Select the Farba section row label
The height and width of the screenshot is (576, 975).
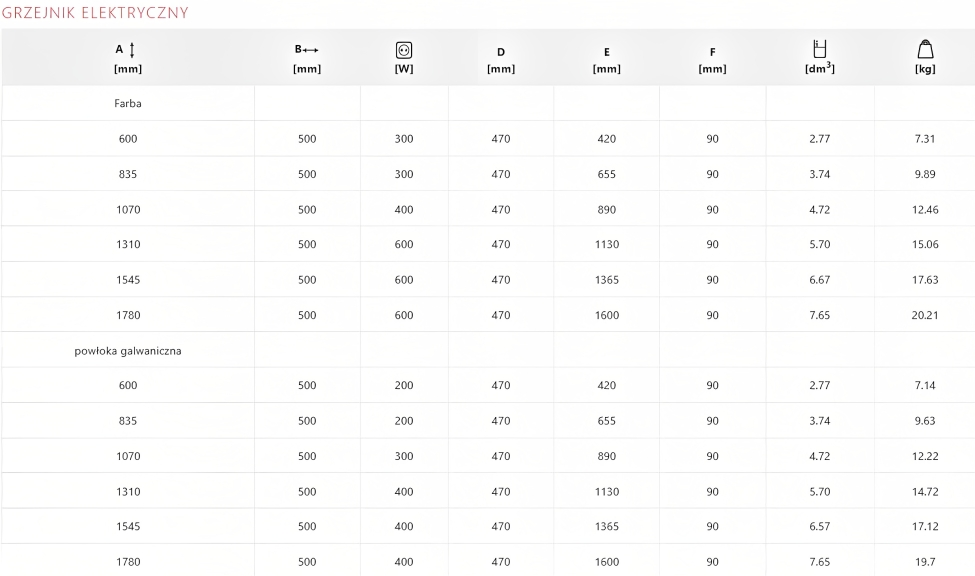(128, 103)
